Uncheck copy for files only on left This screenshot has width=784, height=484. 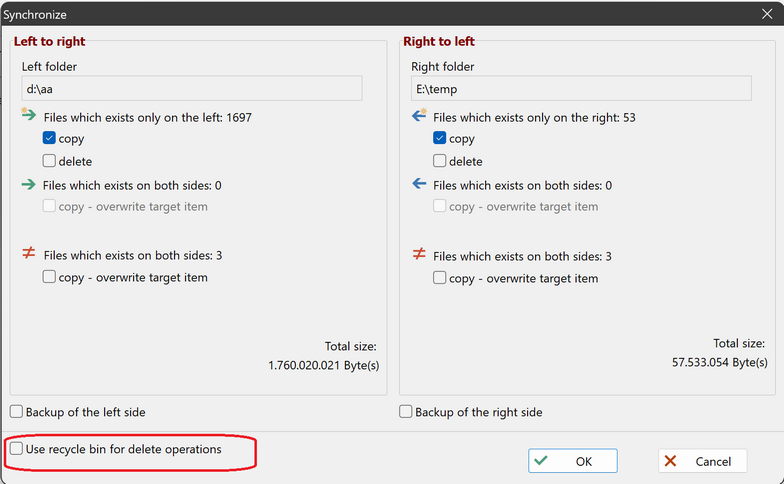point(49,139)
